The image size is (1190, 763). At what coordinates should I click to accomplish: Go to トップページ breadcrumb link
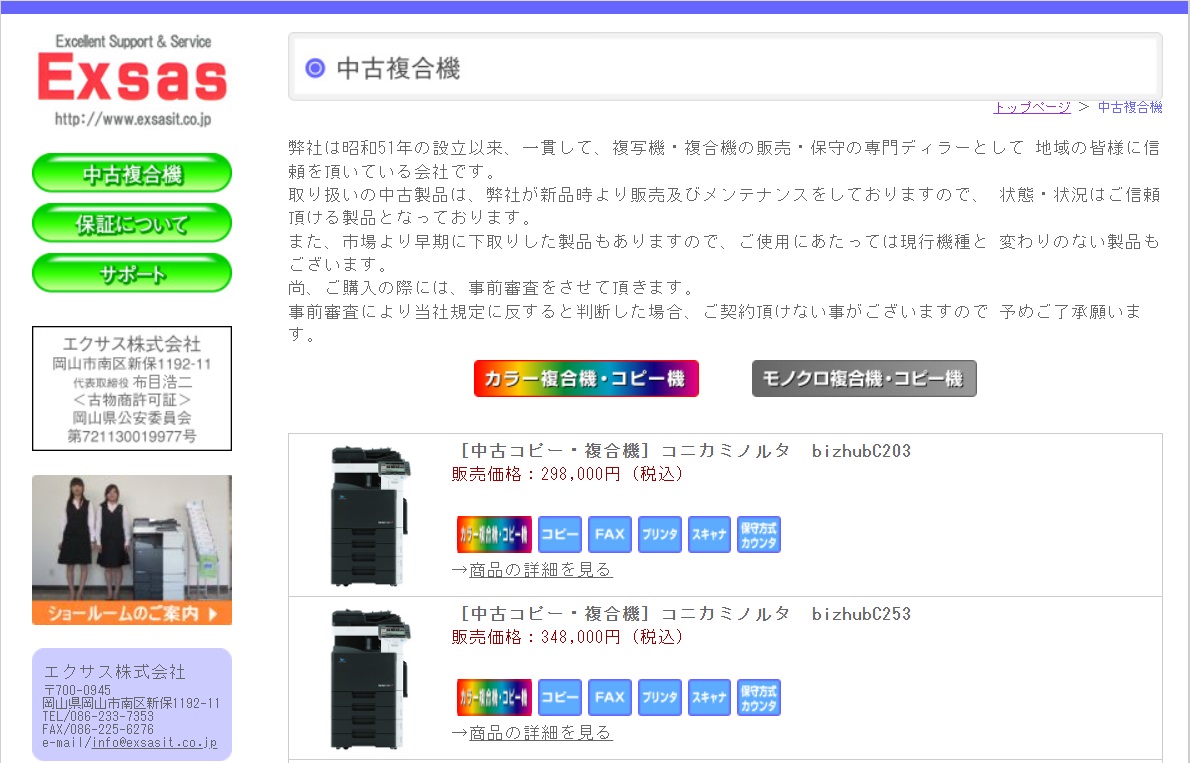1032,107
